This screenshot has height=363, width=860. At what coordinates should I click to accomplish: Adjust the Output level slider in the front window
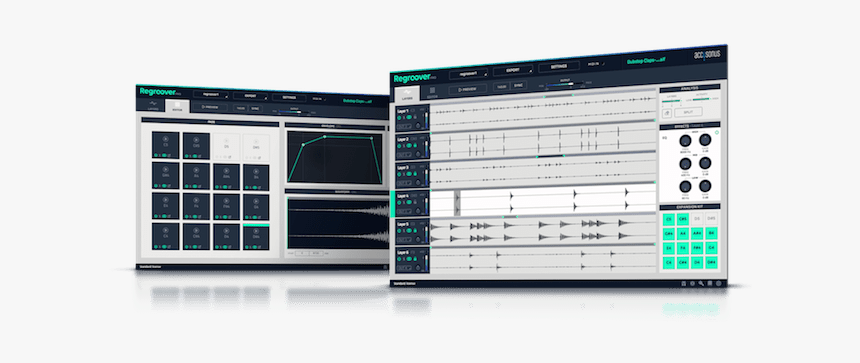pos(564,84)
